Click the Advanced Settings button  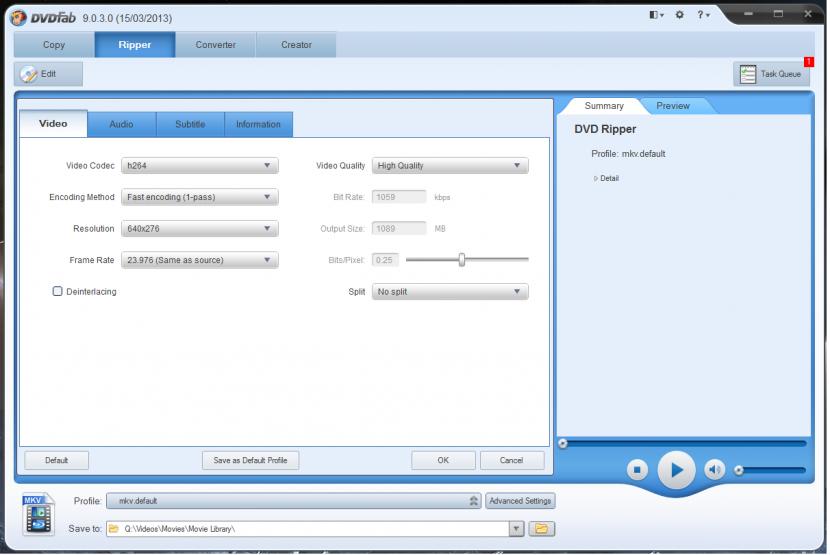(520, 501)
